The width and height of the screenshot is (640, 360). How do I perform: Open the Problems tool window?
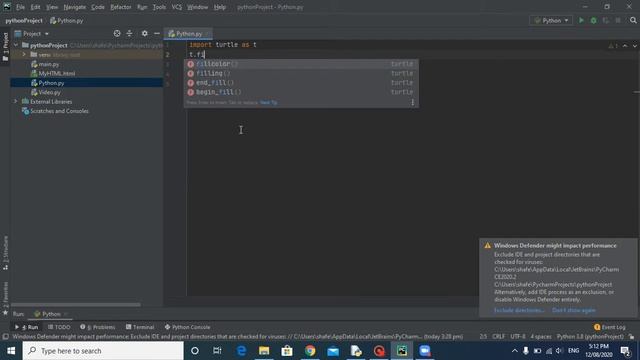tap(98, 327)
